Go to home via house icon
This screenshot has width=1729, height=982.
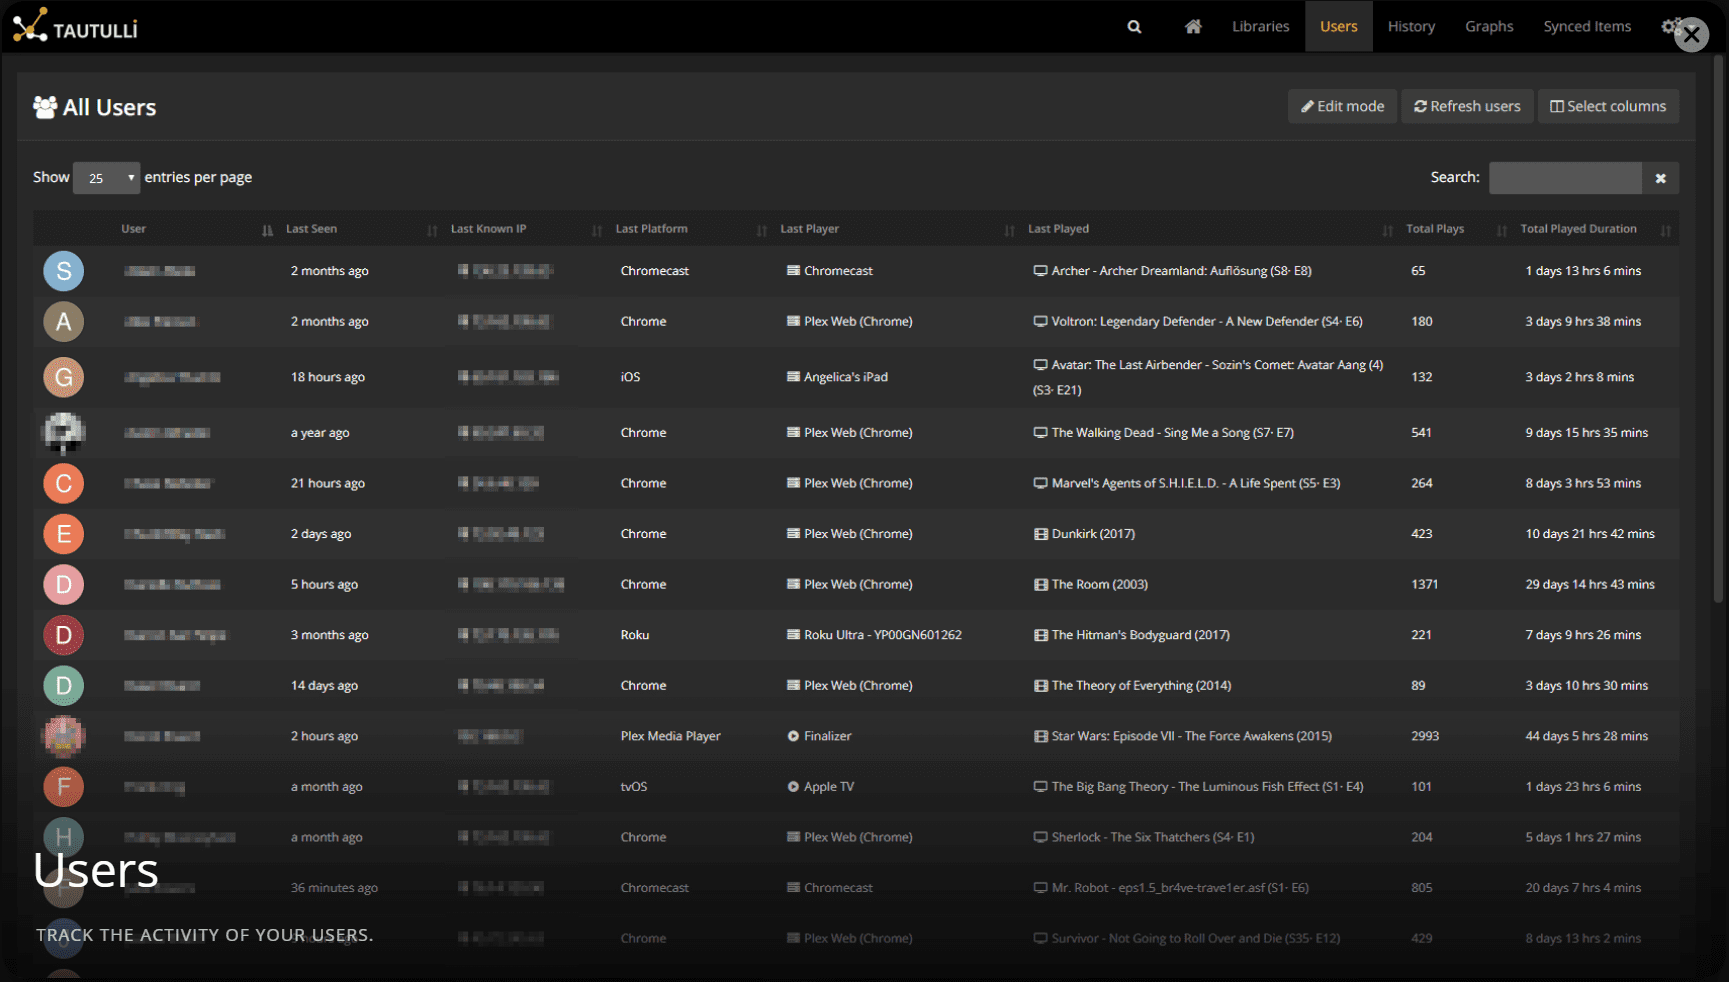coord(1193,27)
